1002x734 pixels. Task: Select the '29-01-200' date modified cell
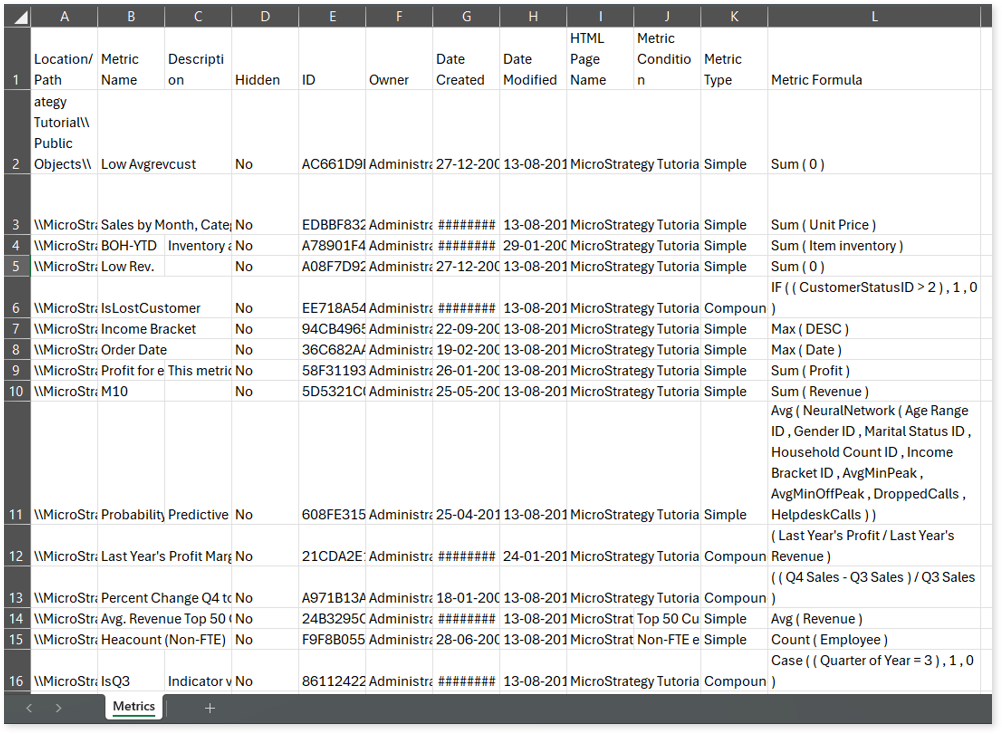[x=533, y=245]
